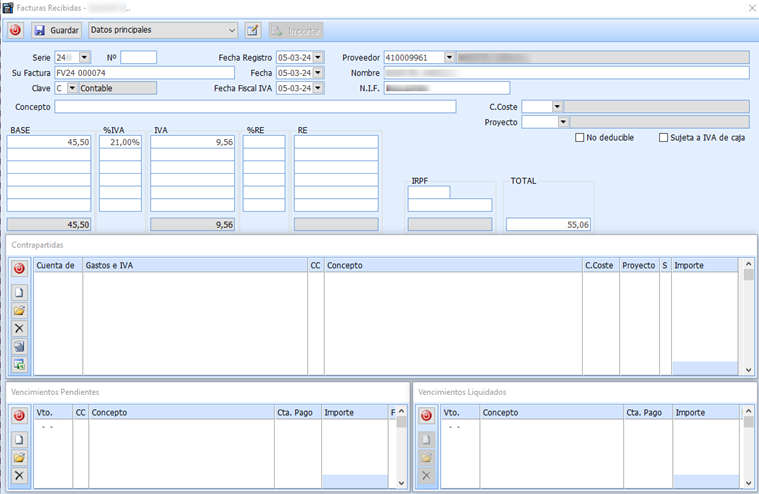Enable the No deducible checkbox
The height and width of the screenshot is (494, 759).
(x=580, y=138)
